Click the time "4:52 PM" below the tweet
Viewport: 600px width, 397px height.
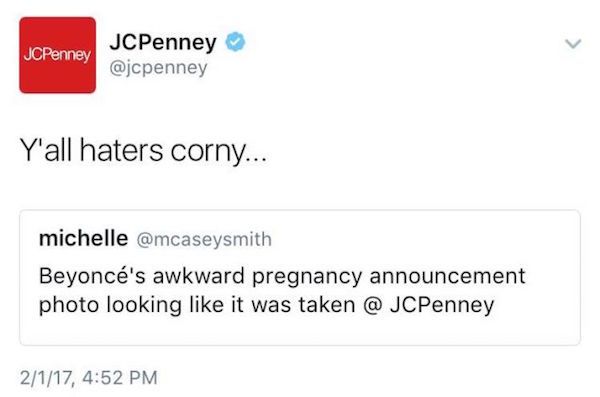[120, 377]
